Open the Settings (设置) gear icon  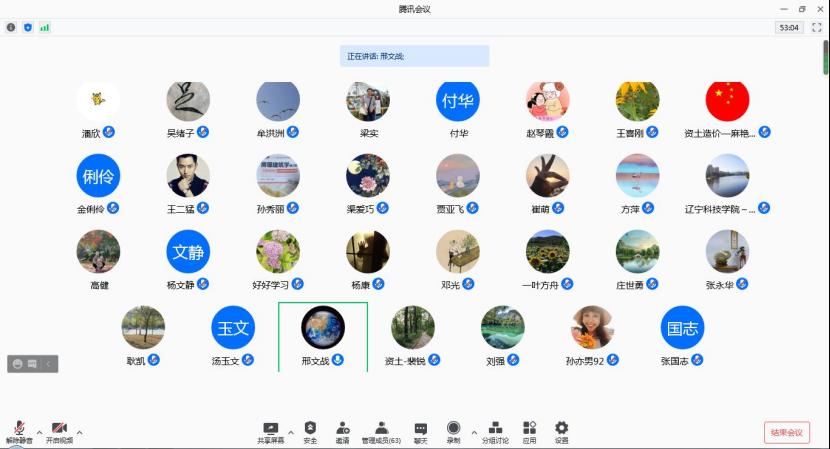pyautogui.click(x=561, y=429)
